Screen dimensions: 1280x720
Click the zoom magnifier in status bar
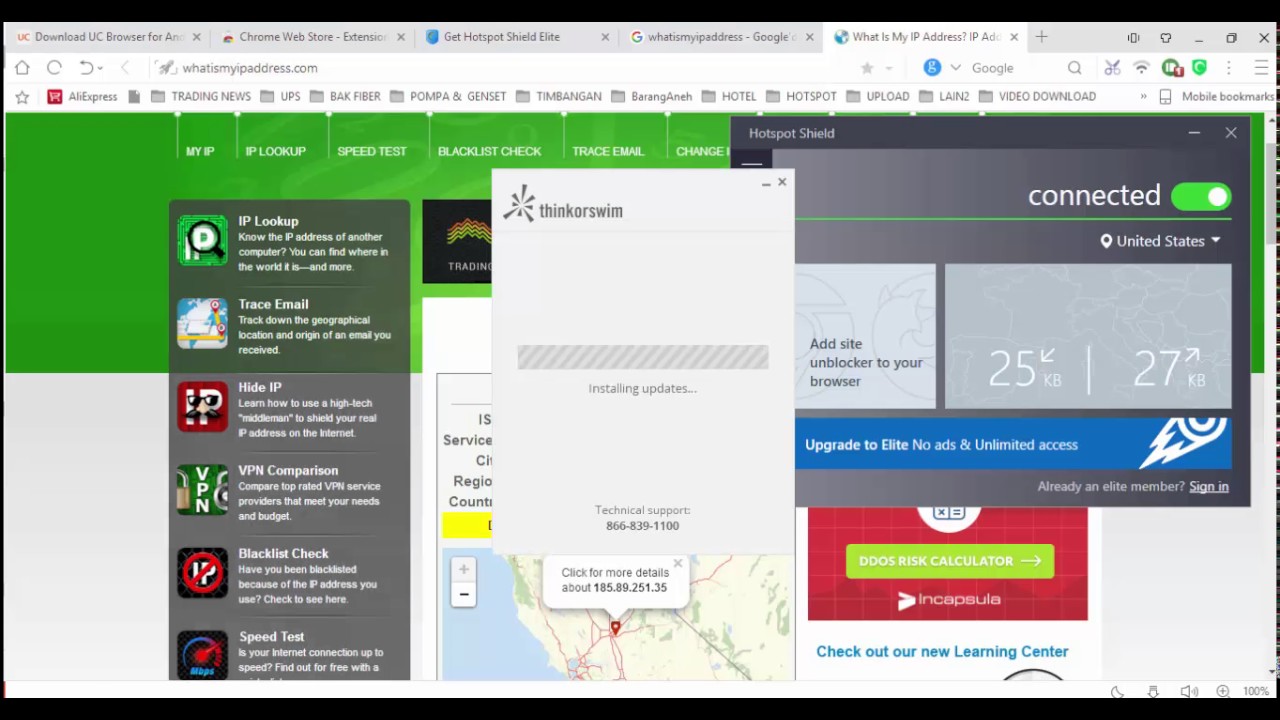coord(1223,692)
